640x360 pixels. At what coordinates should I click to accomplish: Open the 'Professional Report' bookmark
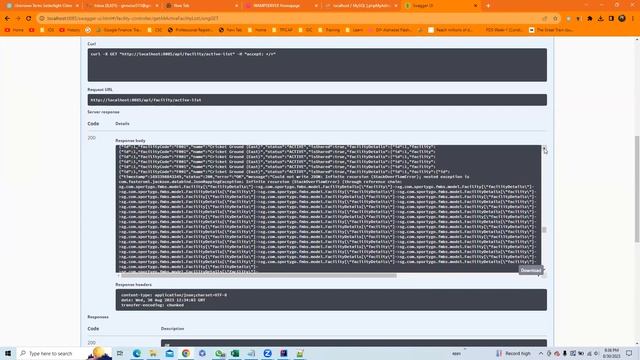tap(190, 30)
